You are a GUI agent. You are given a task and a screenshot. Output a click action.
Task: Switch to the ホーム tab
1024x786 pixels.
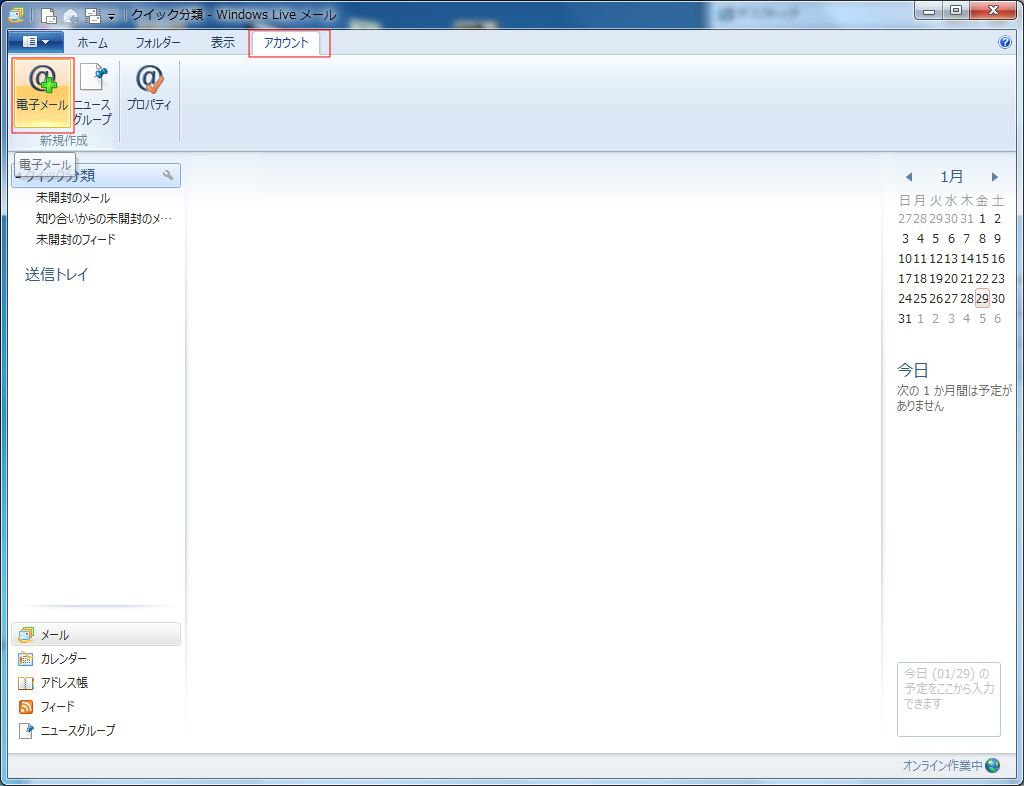tap(93, 43)
